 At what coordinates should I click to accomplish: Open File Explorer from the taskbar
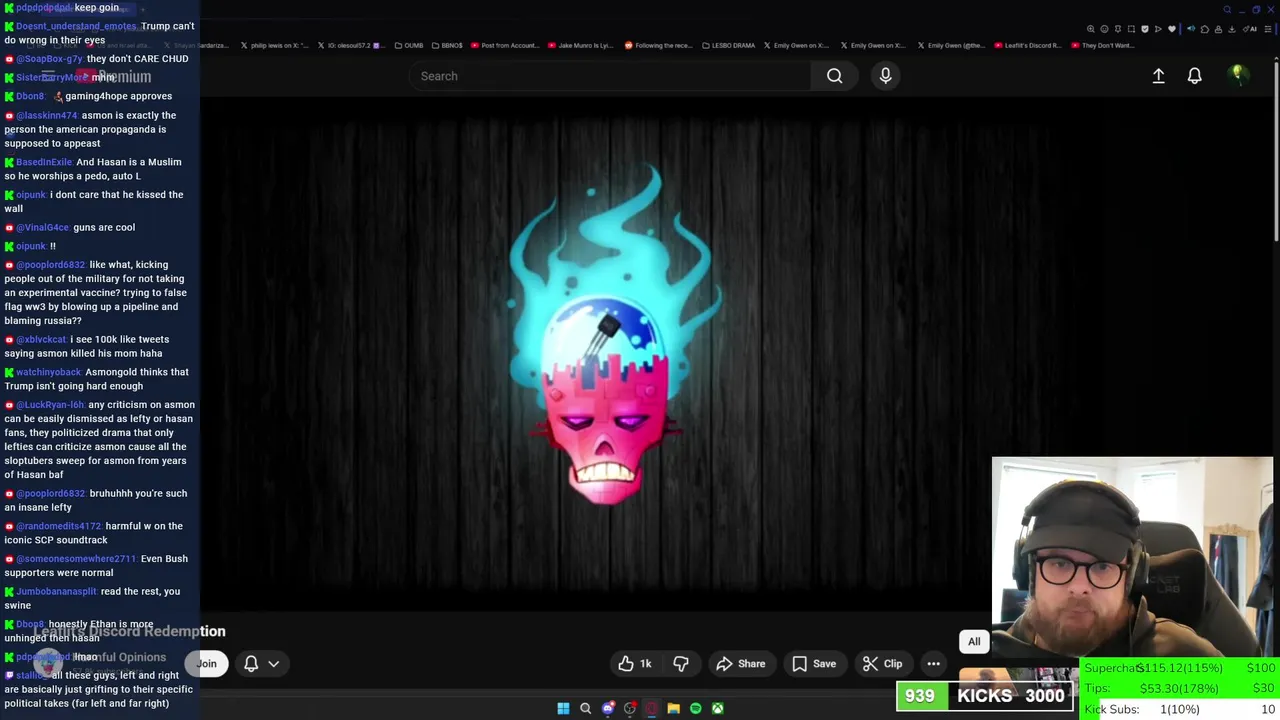tap(673, 708)
